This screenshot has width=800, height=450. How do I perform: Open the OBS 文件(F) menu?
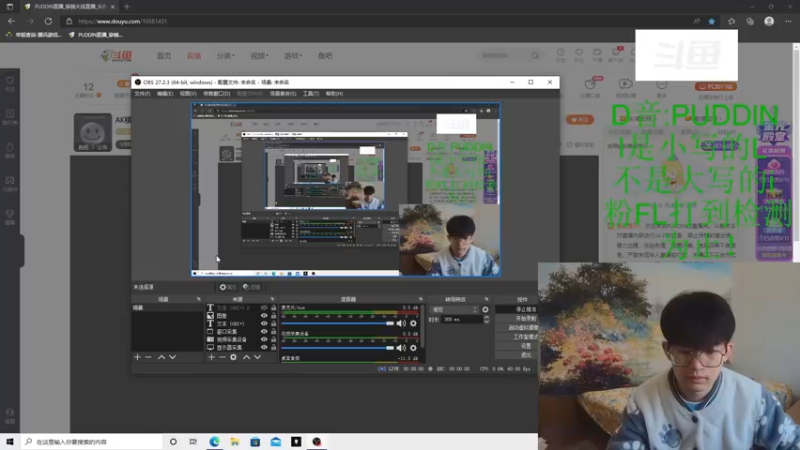click(x=142, y=94)
